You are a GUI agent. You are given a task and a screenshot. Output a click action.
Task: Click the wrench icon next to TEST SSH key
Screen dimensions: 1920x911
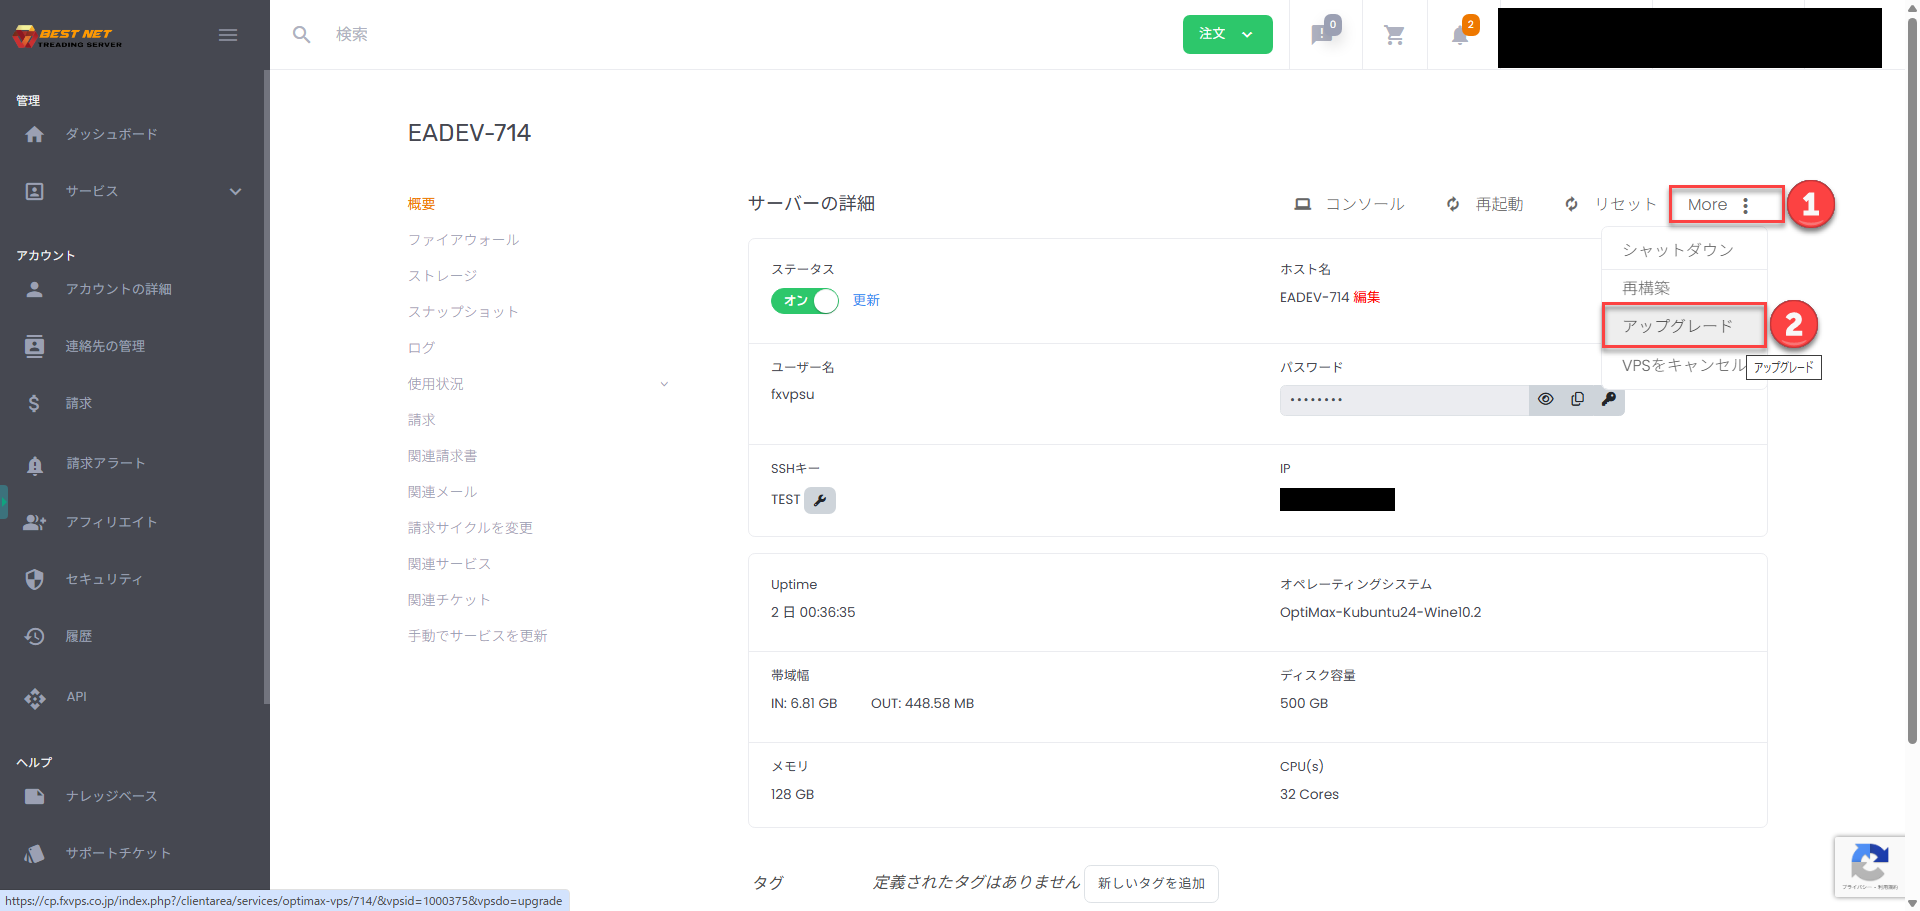[x=820, y=500]
